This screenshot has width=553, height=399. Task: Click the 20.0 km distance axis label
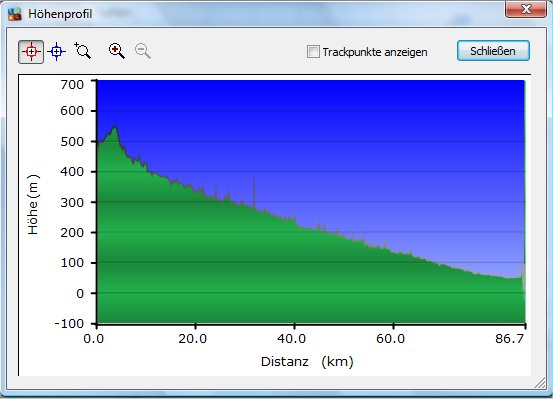(x=193, y=339)
